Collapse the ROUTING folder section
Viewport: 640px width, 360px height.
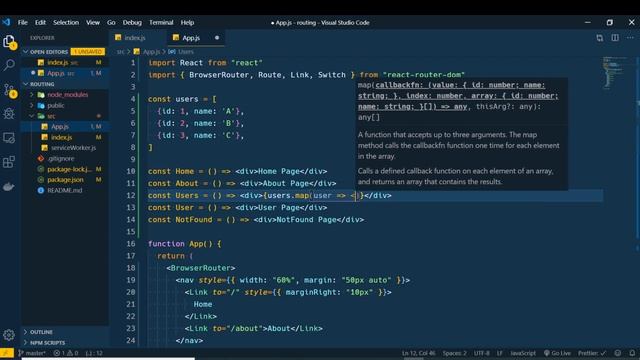(42, 84)
